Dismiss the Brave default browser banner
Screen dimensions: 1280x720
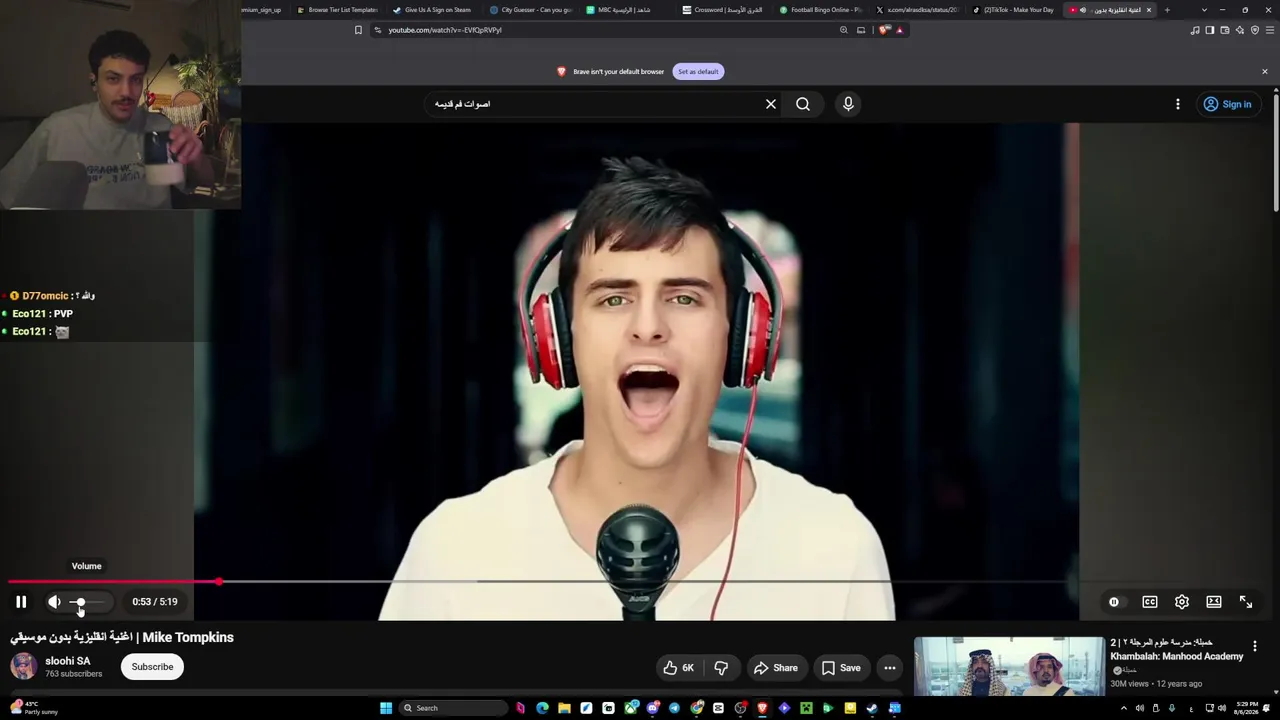tap(1265, 72)
